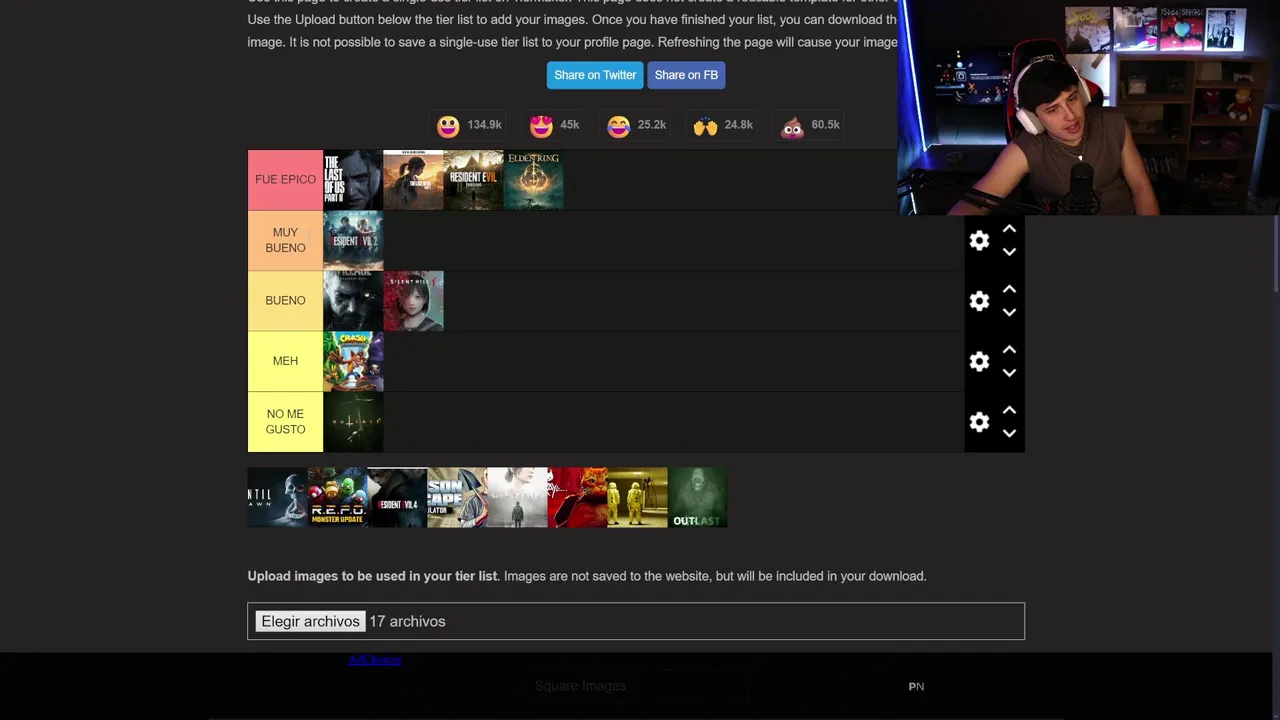Select The Last of Us Part I cover
Image resolution: width=1280 pixels, height=720 pixels.
[x=413, y=180]
